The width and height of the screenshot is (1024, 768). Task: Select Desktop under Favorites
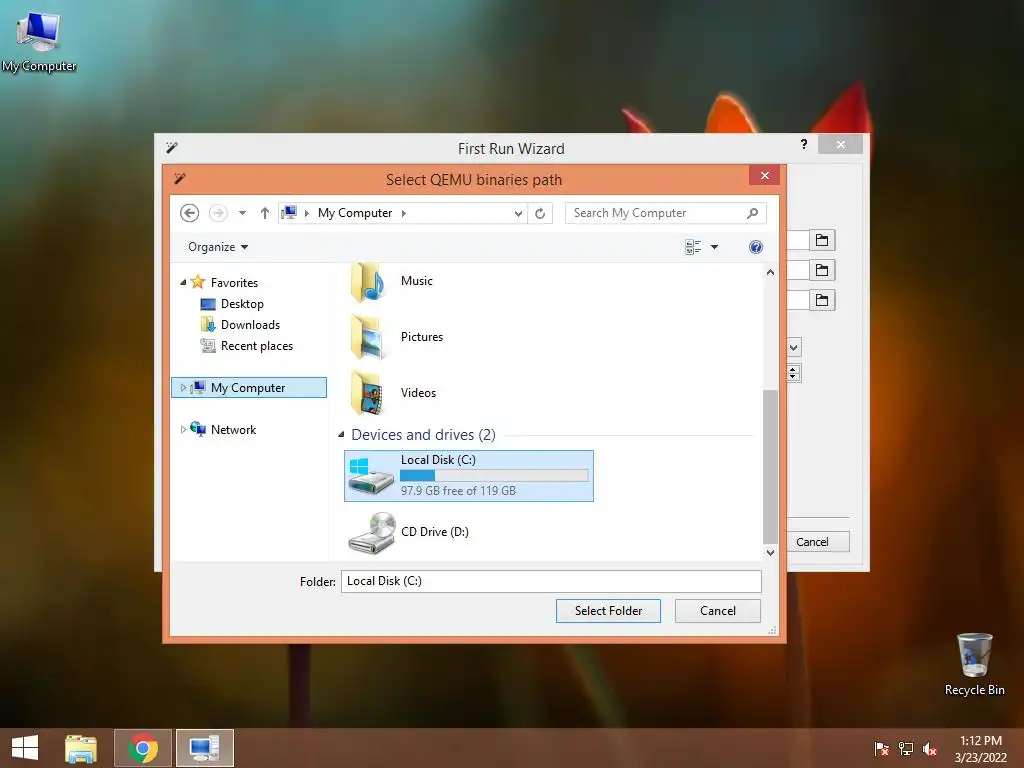[x=242, y=304]
